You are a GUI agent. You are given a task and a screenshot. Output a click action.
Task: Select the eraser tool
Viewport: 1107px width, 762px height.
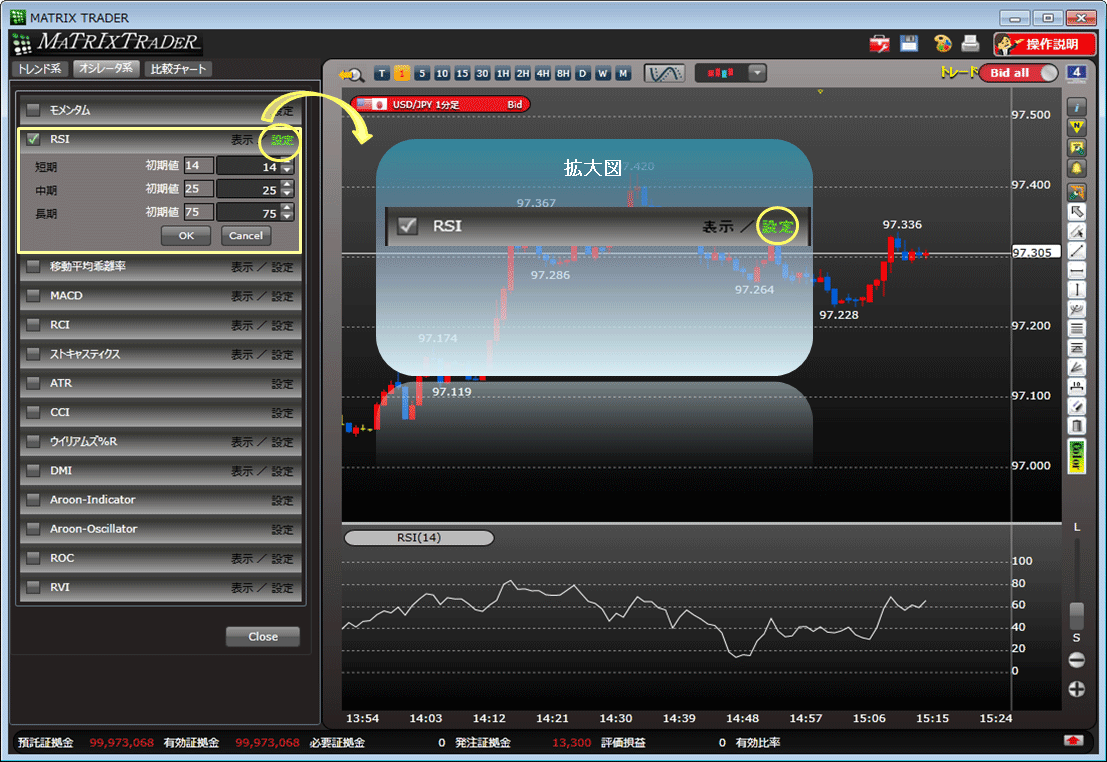[x=1077, y=406]
